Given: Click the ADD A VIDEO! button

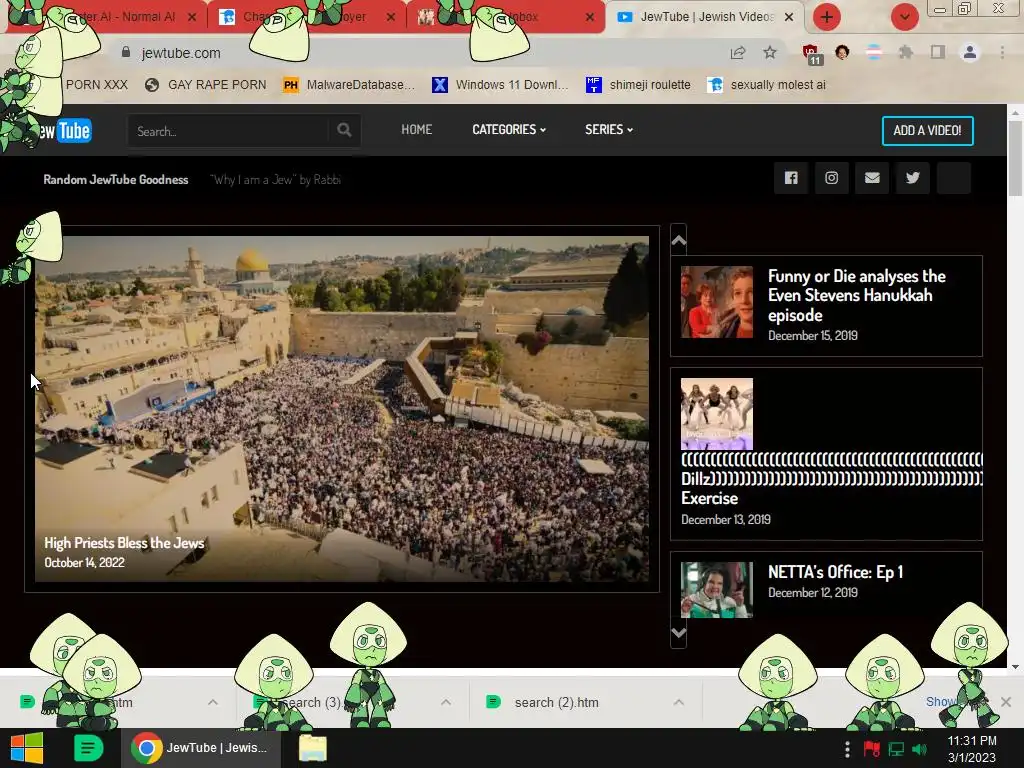Looking at the screenshot, I should coord(927,131).
